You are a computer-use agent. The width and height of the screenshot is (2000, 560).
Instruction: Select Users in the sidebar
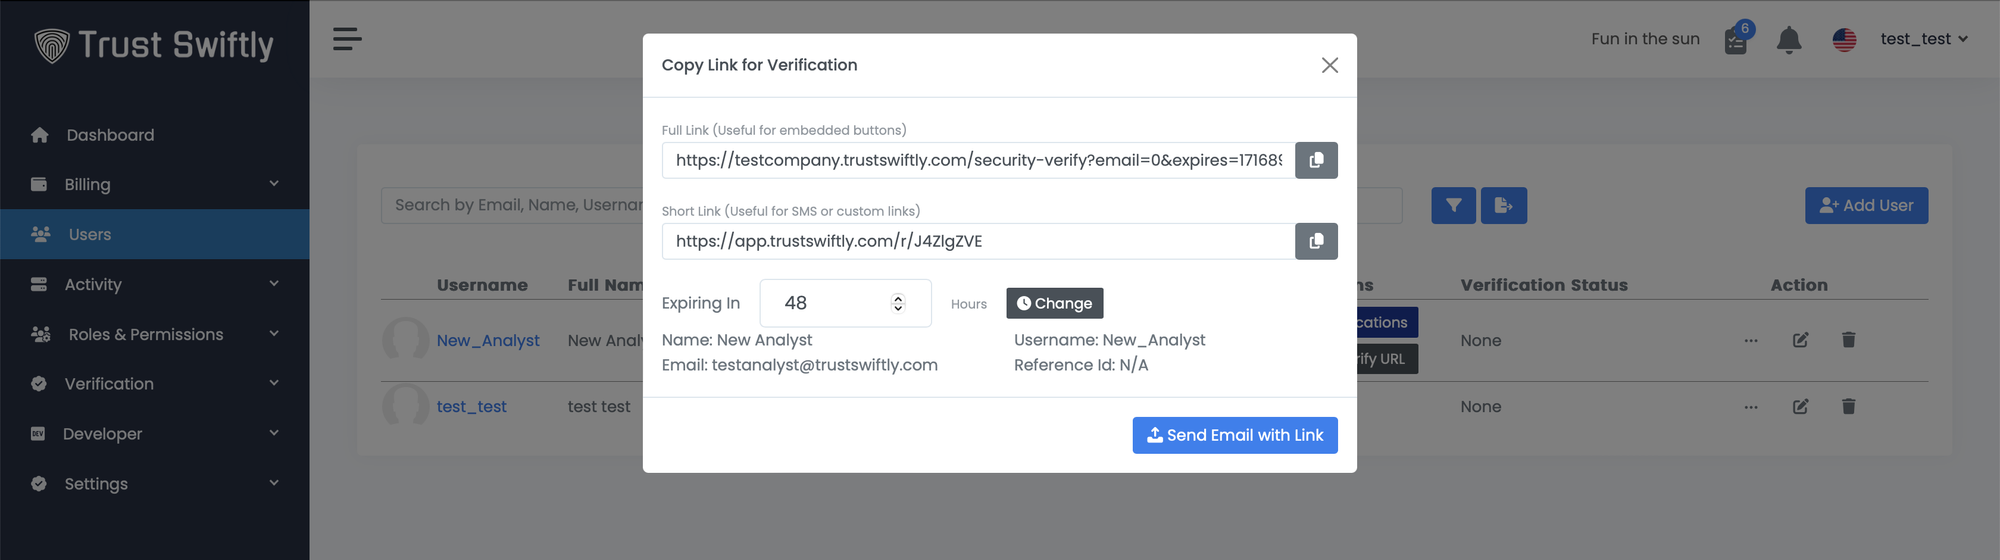90,234
